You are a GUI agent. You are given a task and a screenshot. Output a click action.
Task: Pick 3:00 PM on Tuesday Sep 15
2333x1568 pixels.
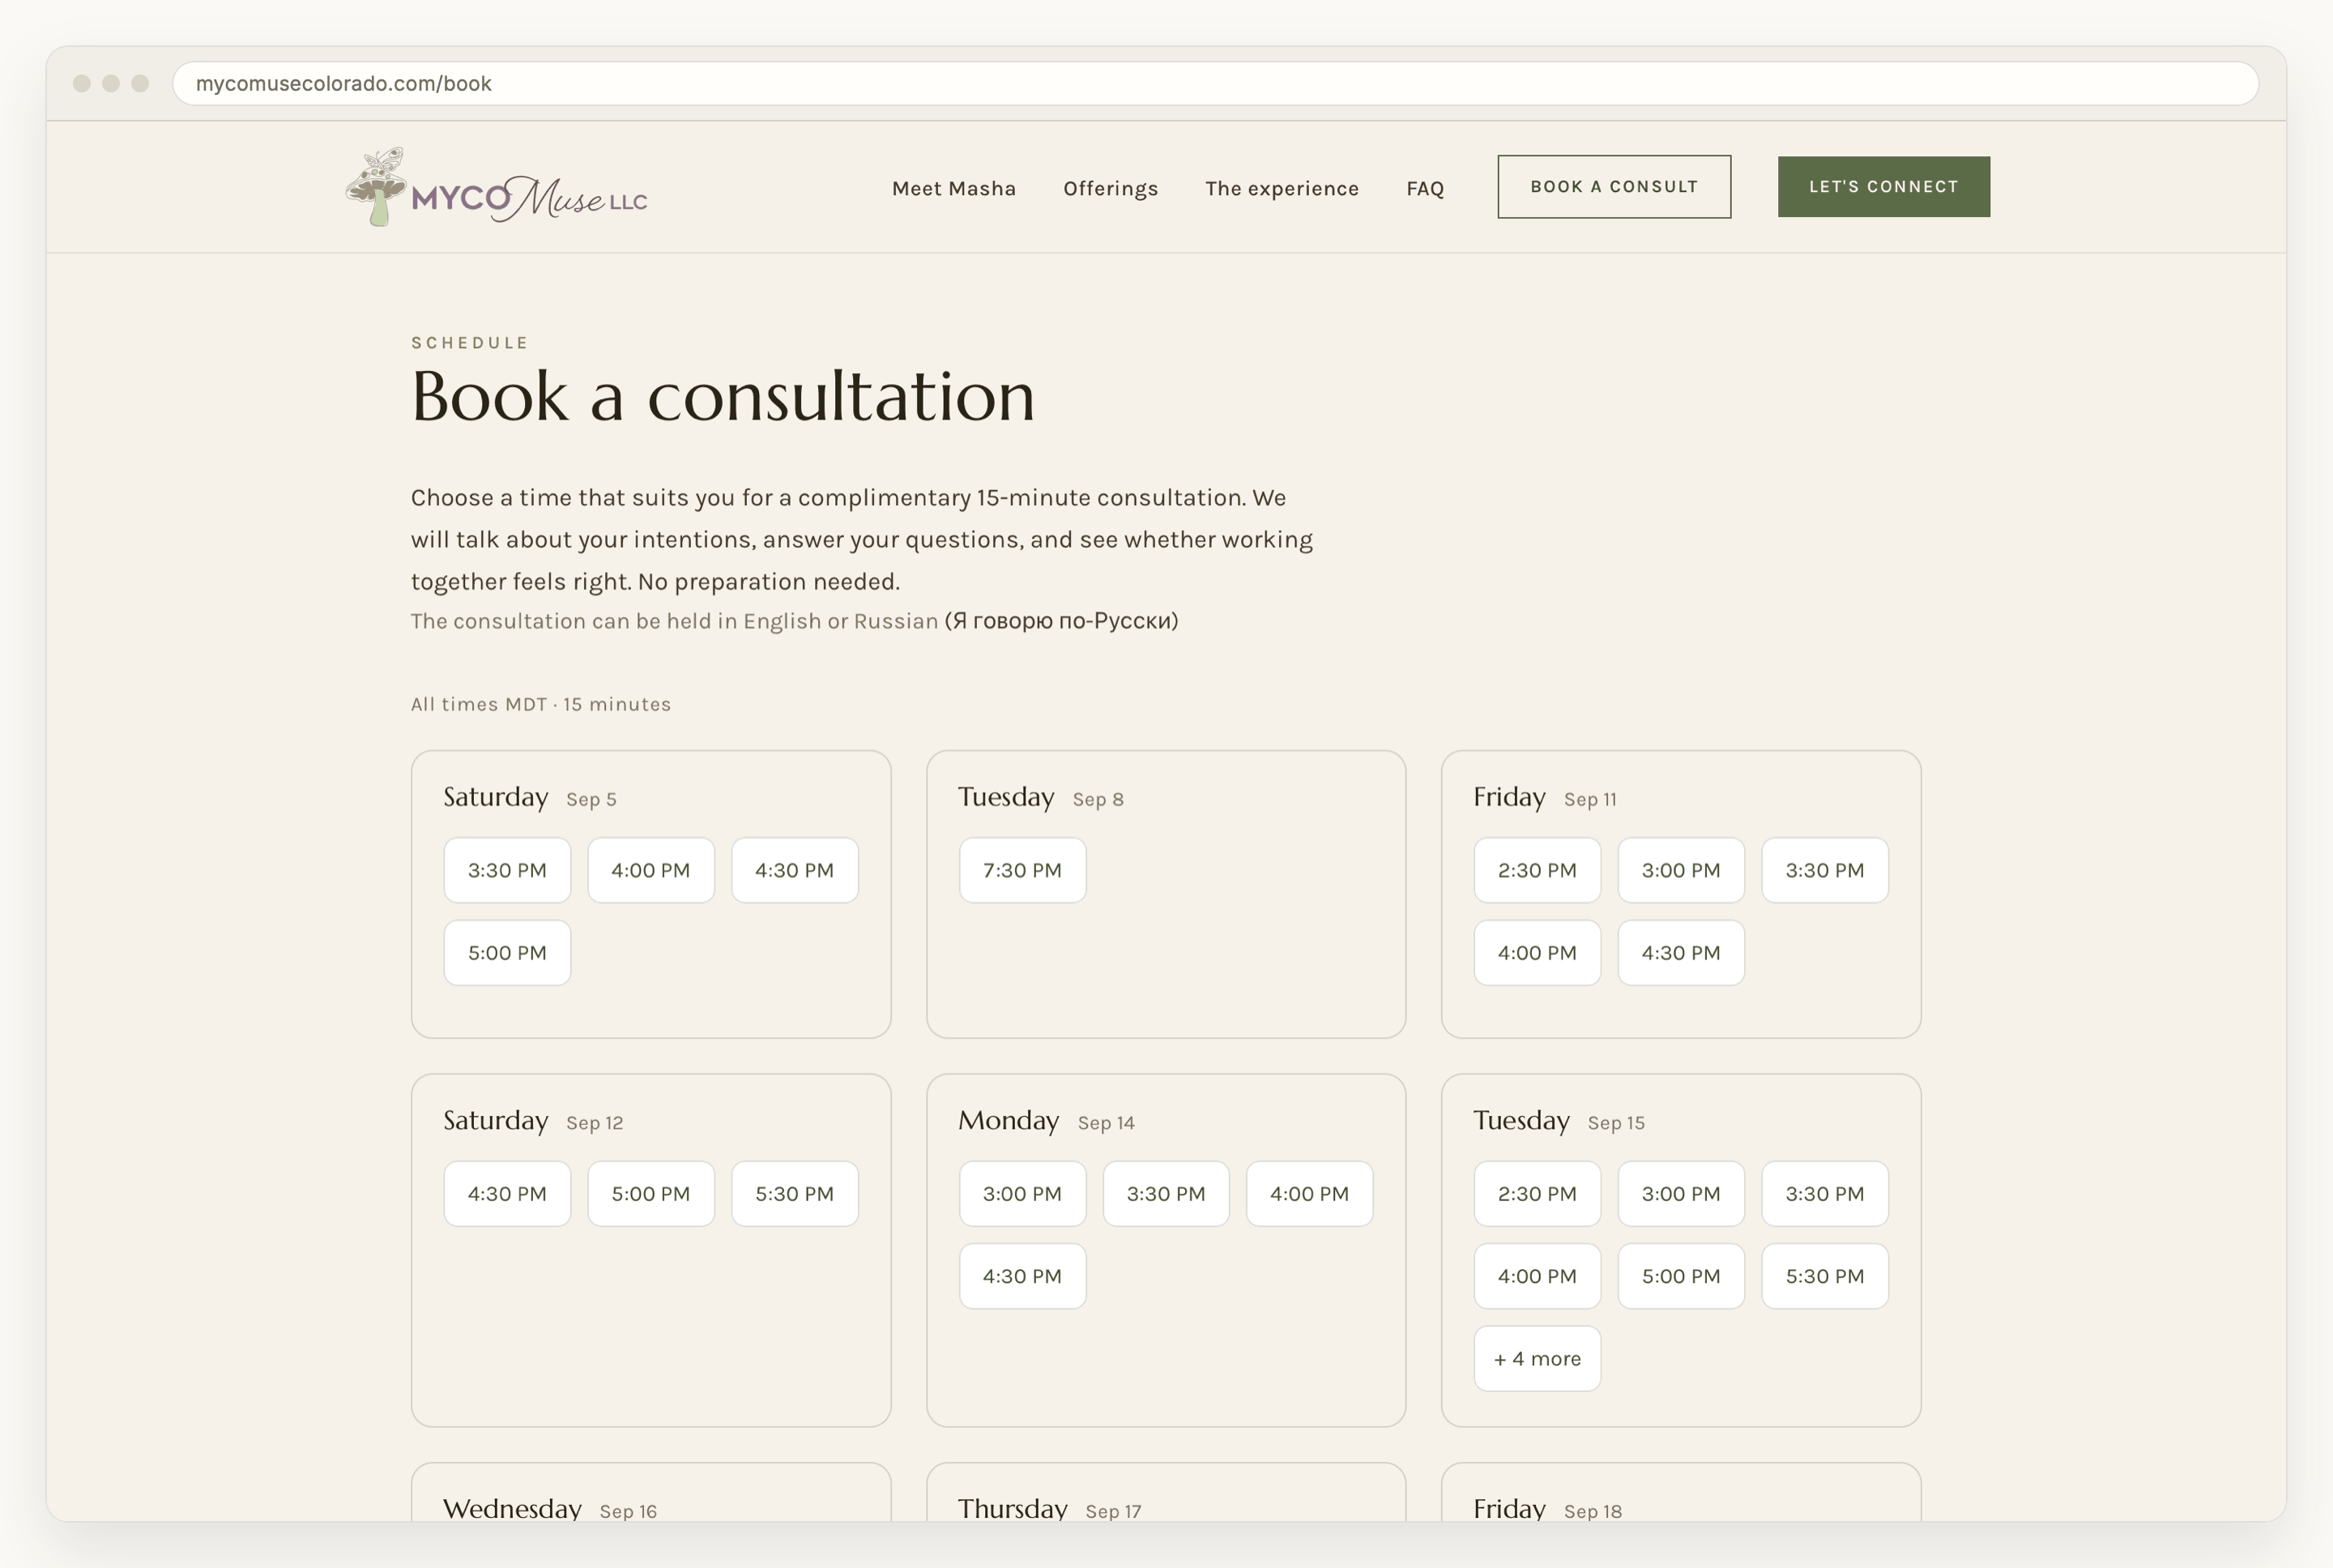click(x=1680, y=1193)
